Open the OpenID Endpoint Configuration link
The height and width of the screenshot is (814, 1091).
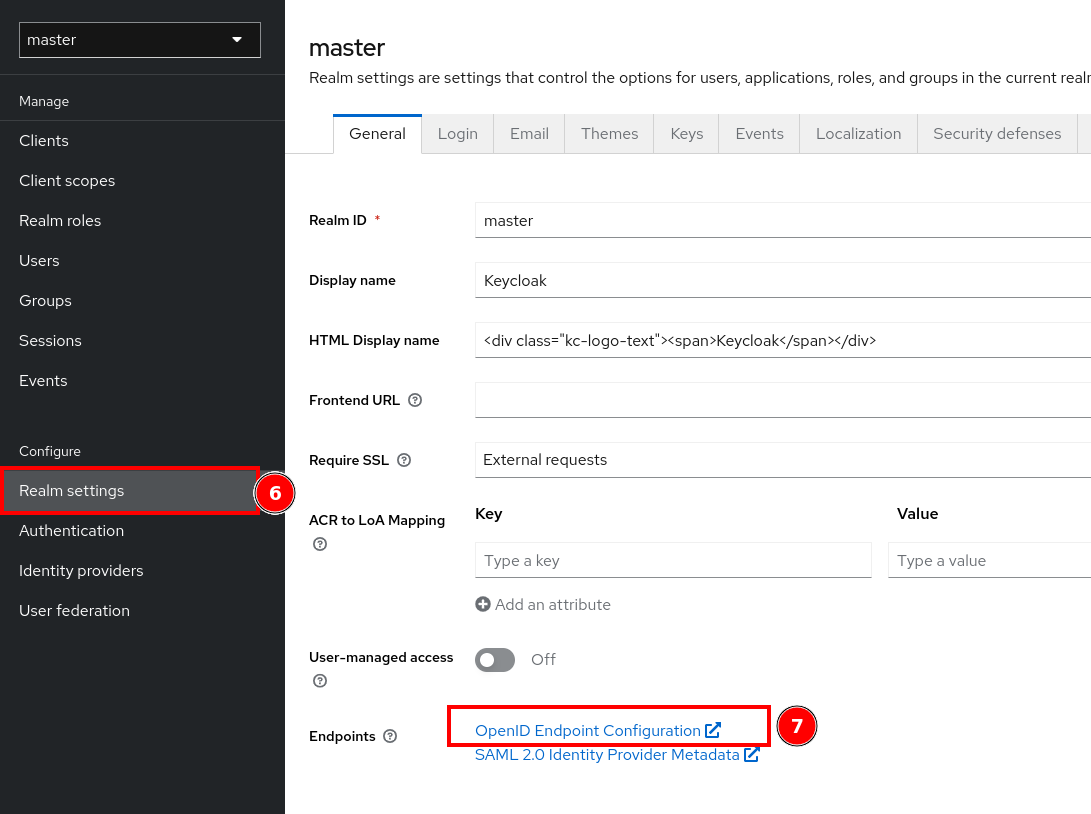(585, 730)
